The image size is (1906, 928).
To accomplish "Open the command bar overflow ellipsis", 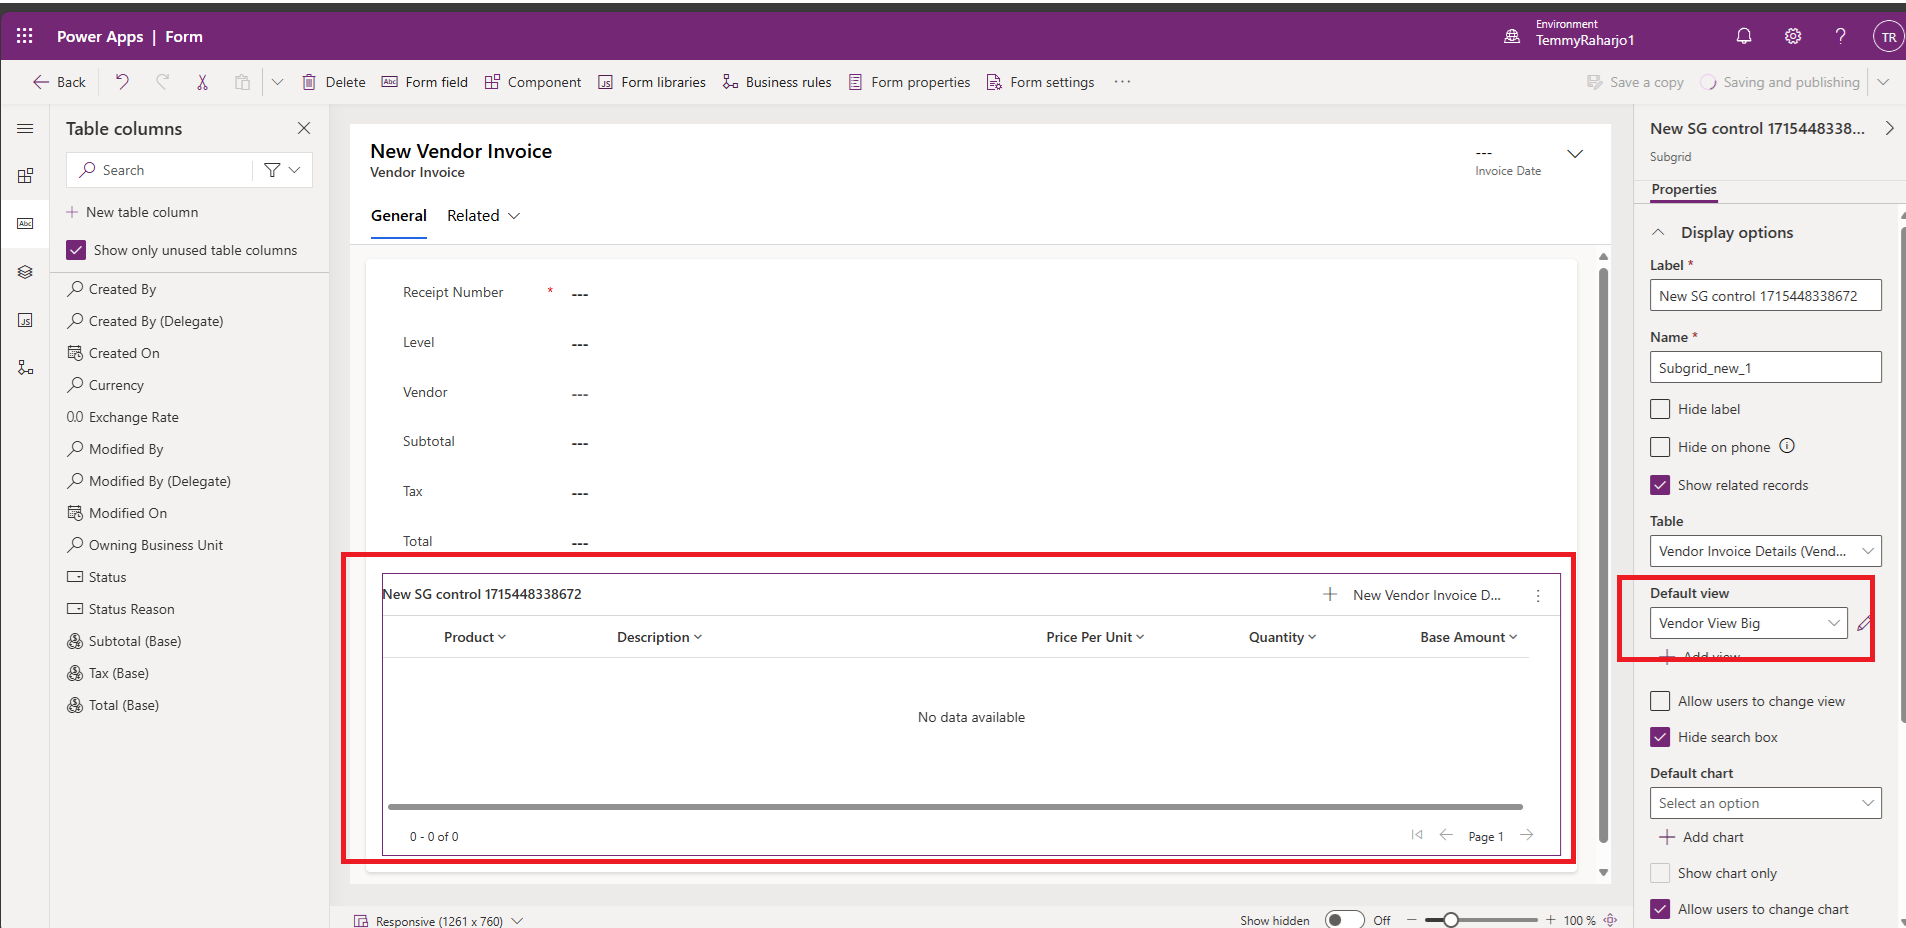I will tap(1122, 82).
